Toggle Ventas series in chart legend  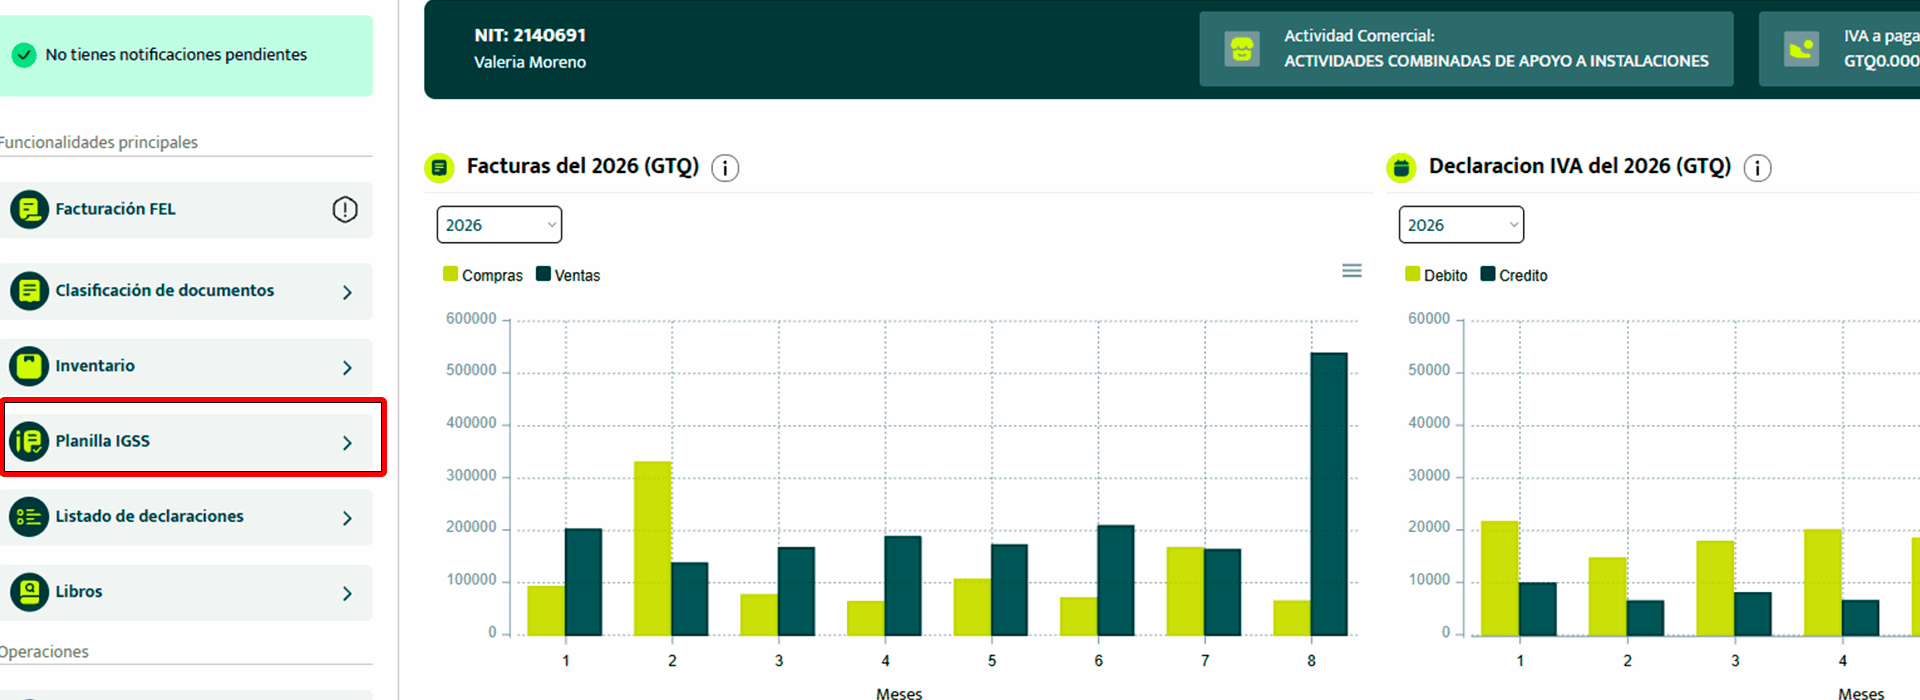568,275
